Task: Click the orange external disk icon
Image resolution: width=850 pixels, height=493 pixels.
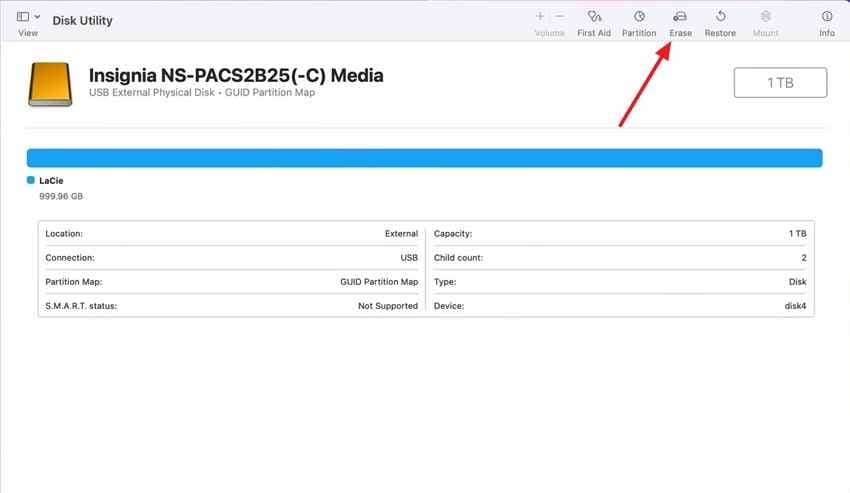Action: (x=50, y=84)
